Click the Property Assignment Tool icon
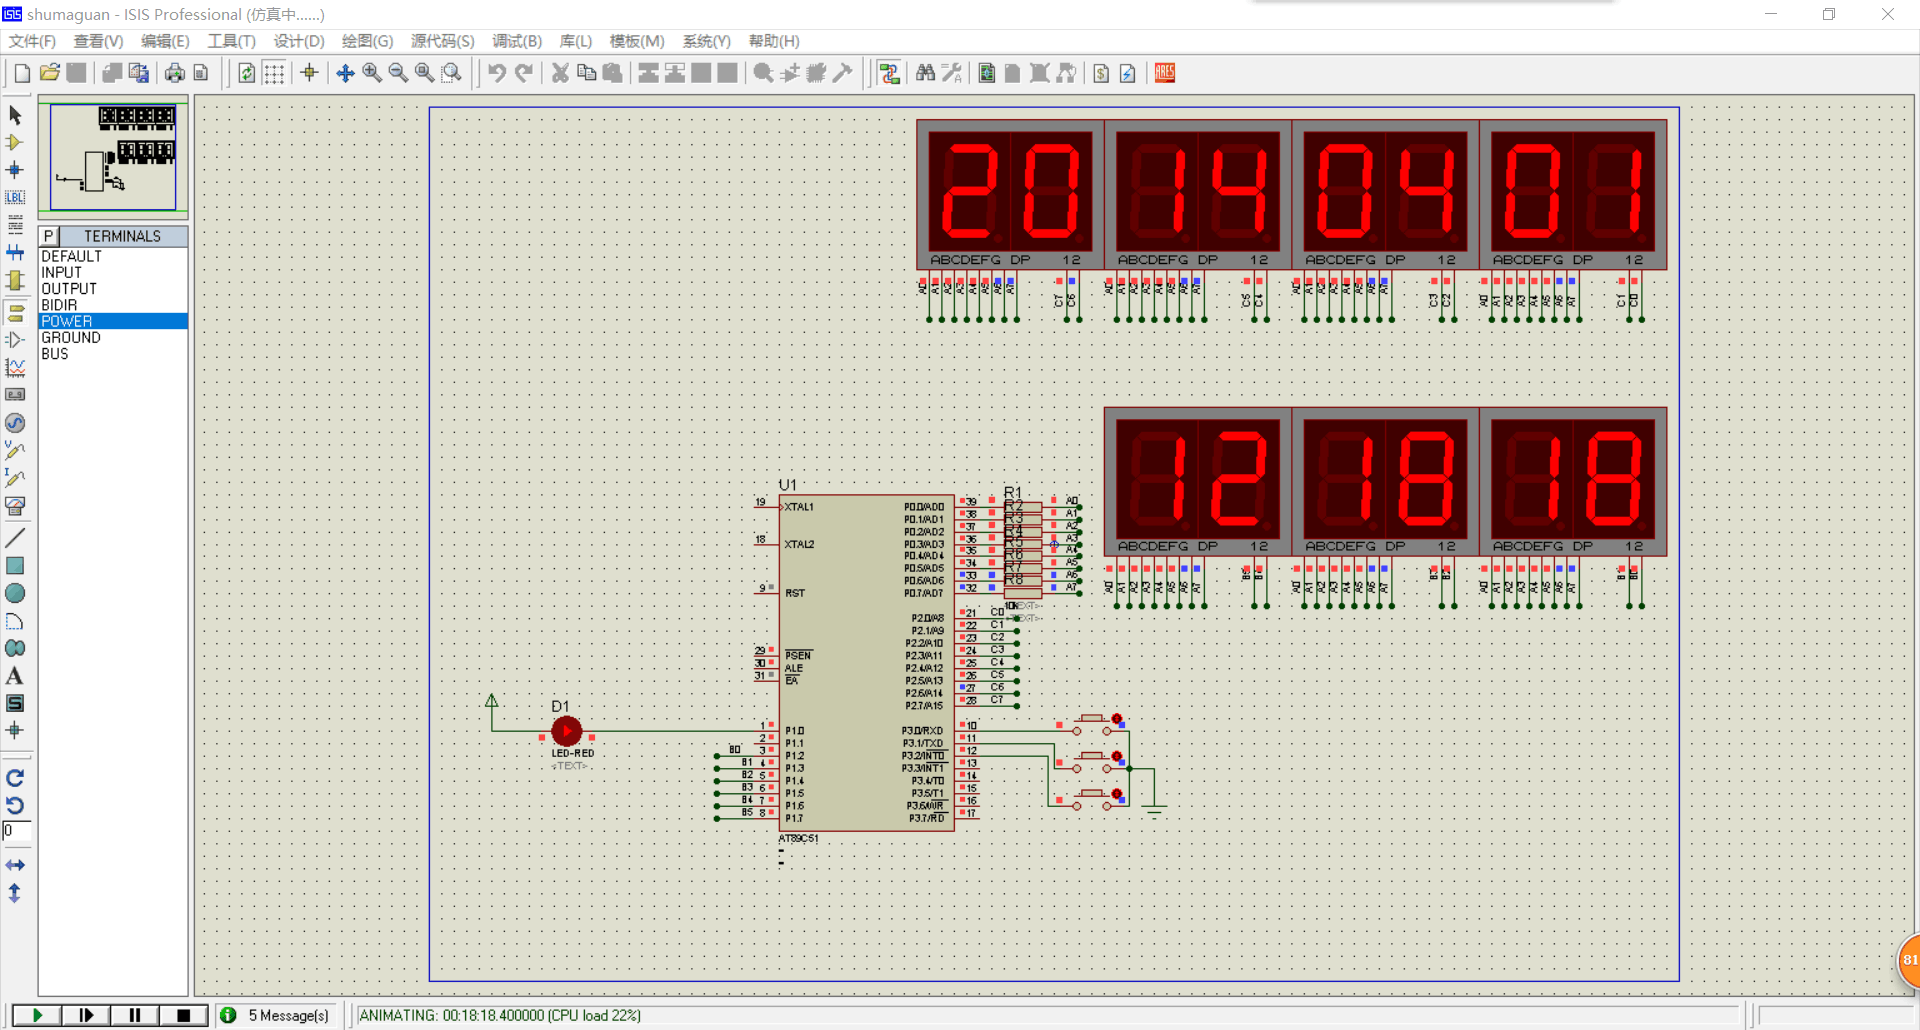 (952, 73)
